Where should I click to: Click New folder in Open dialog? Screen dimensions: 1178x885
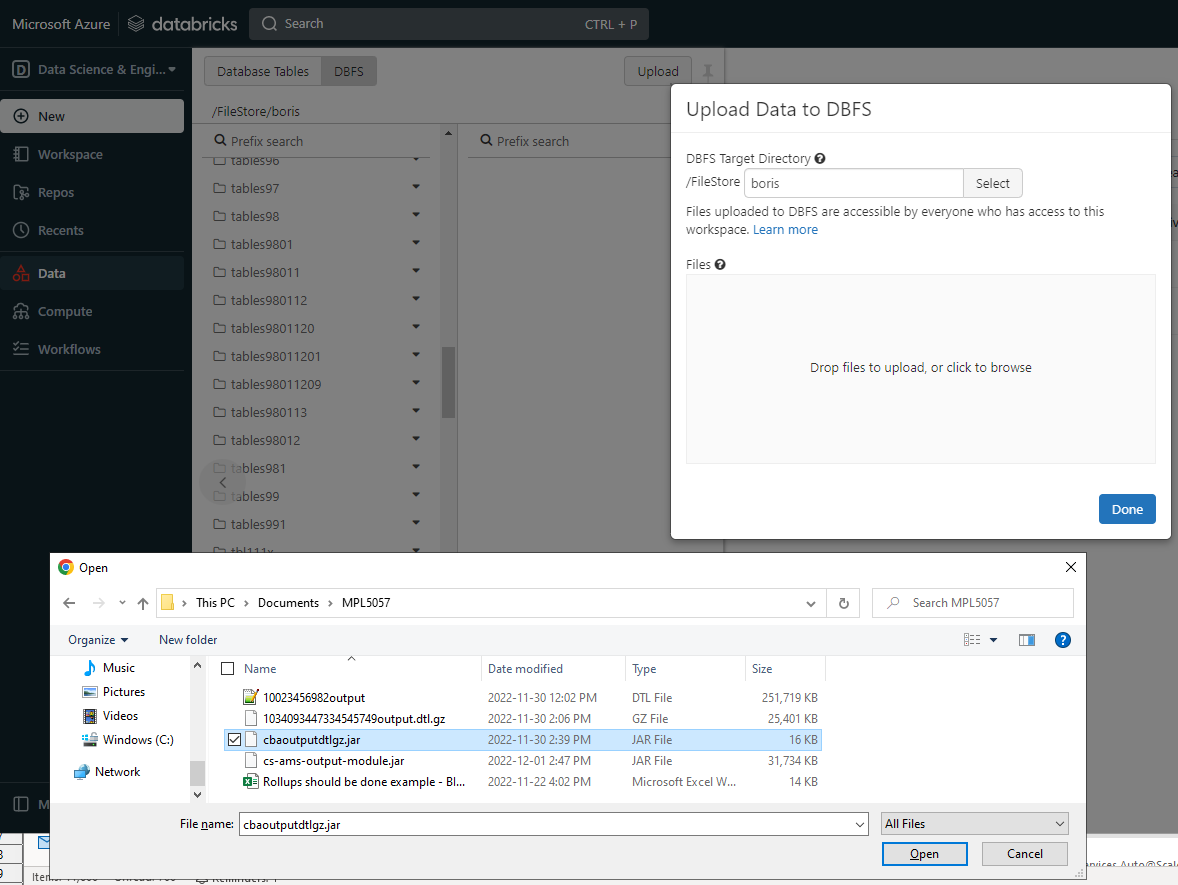point(188,640)
